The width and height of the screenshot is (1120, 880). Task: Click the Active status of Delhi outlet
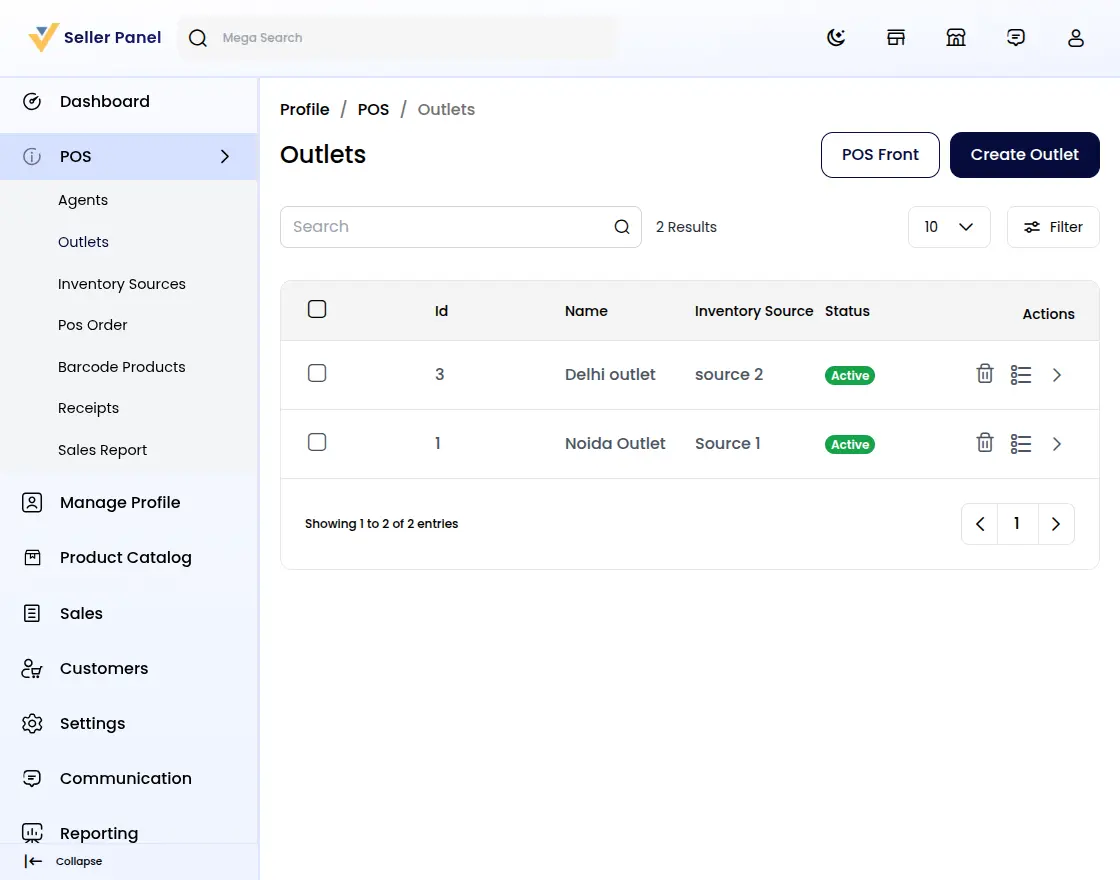(850, 375)
